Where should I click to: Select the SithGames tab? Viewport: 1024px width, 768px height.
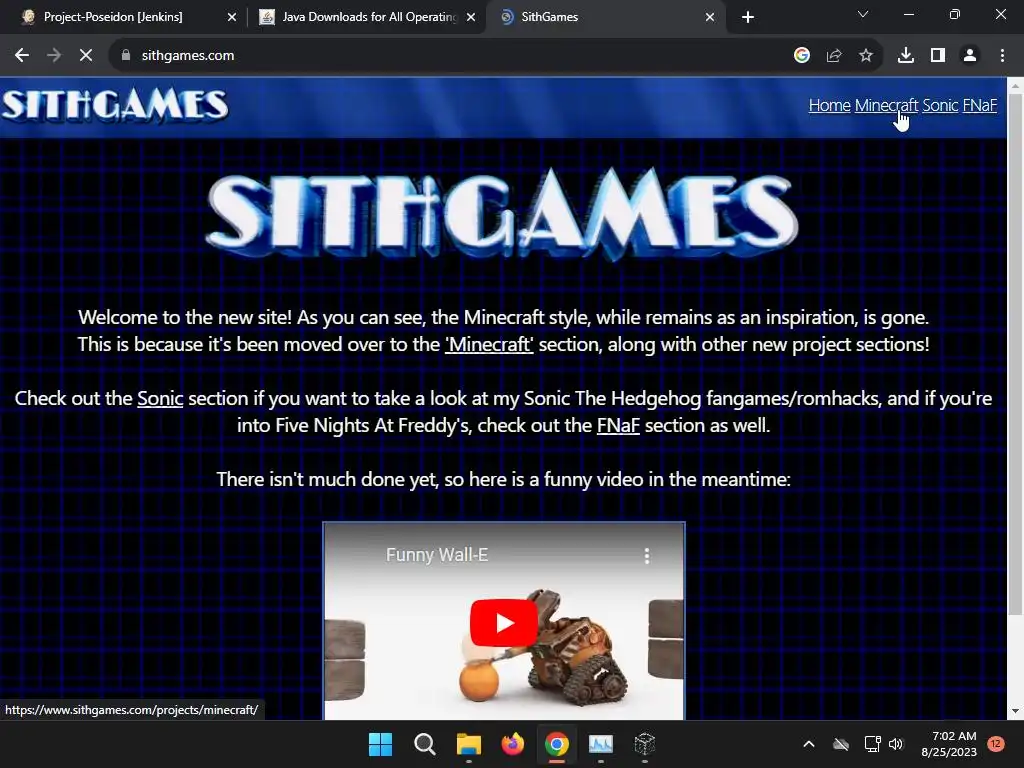pos(604,17)
